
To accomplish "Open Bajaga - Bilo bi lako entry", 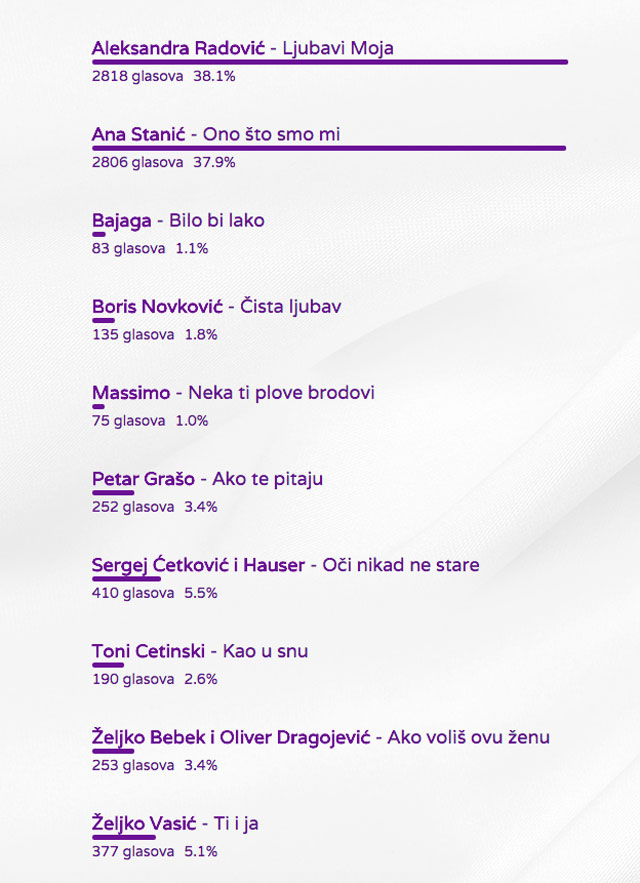I will pos(178,220).
